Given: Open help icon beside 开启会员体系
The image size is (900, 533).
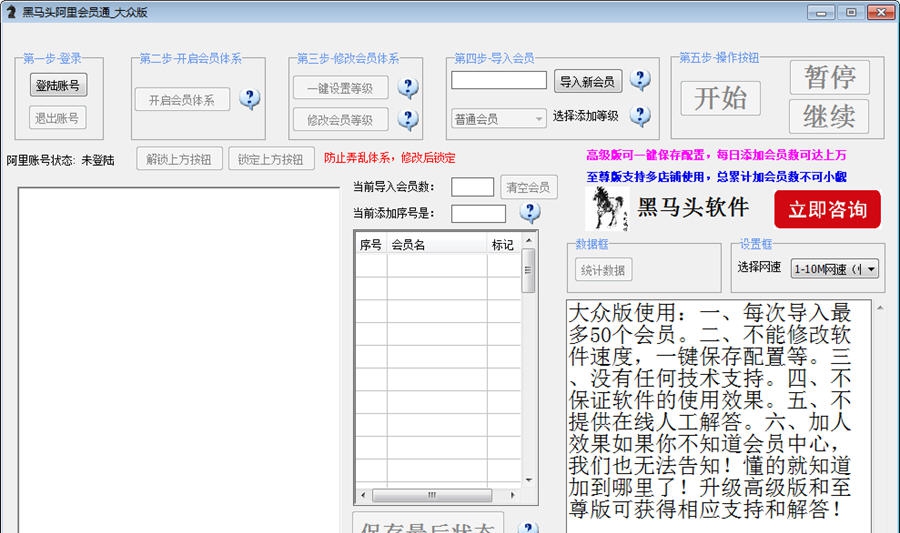Looking at the screenshot, I should pos(249,99).
